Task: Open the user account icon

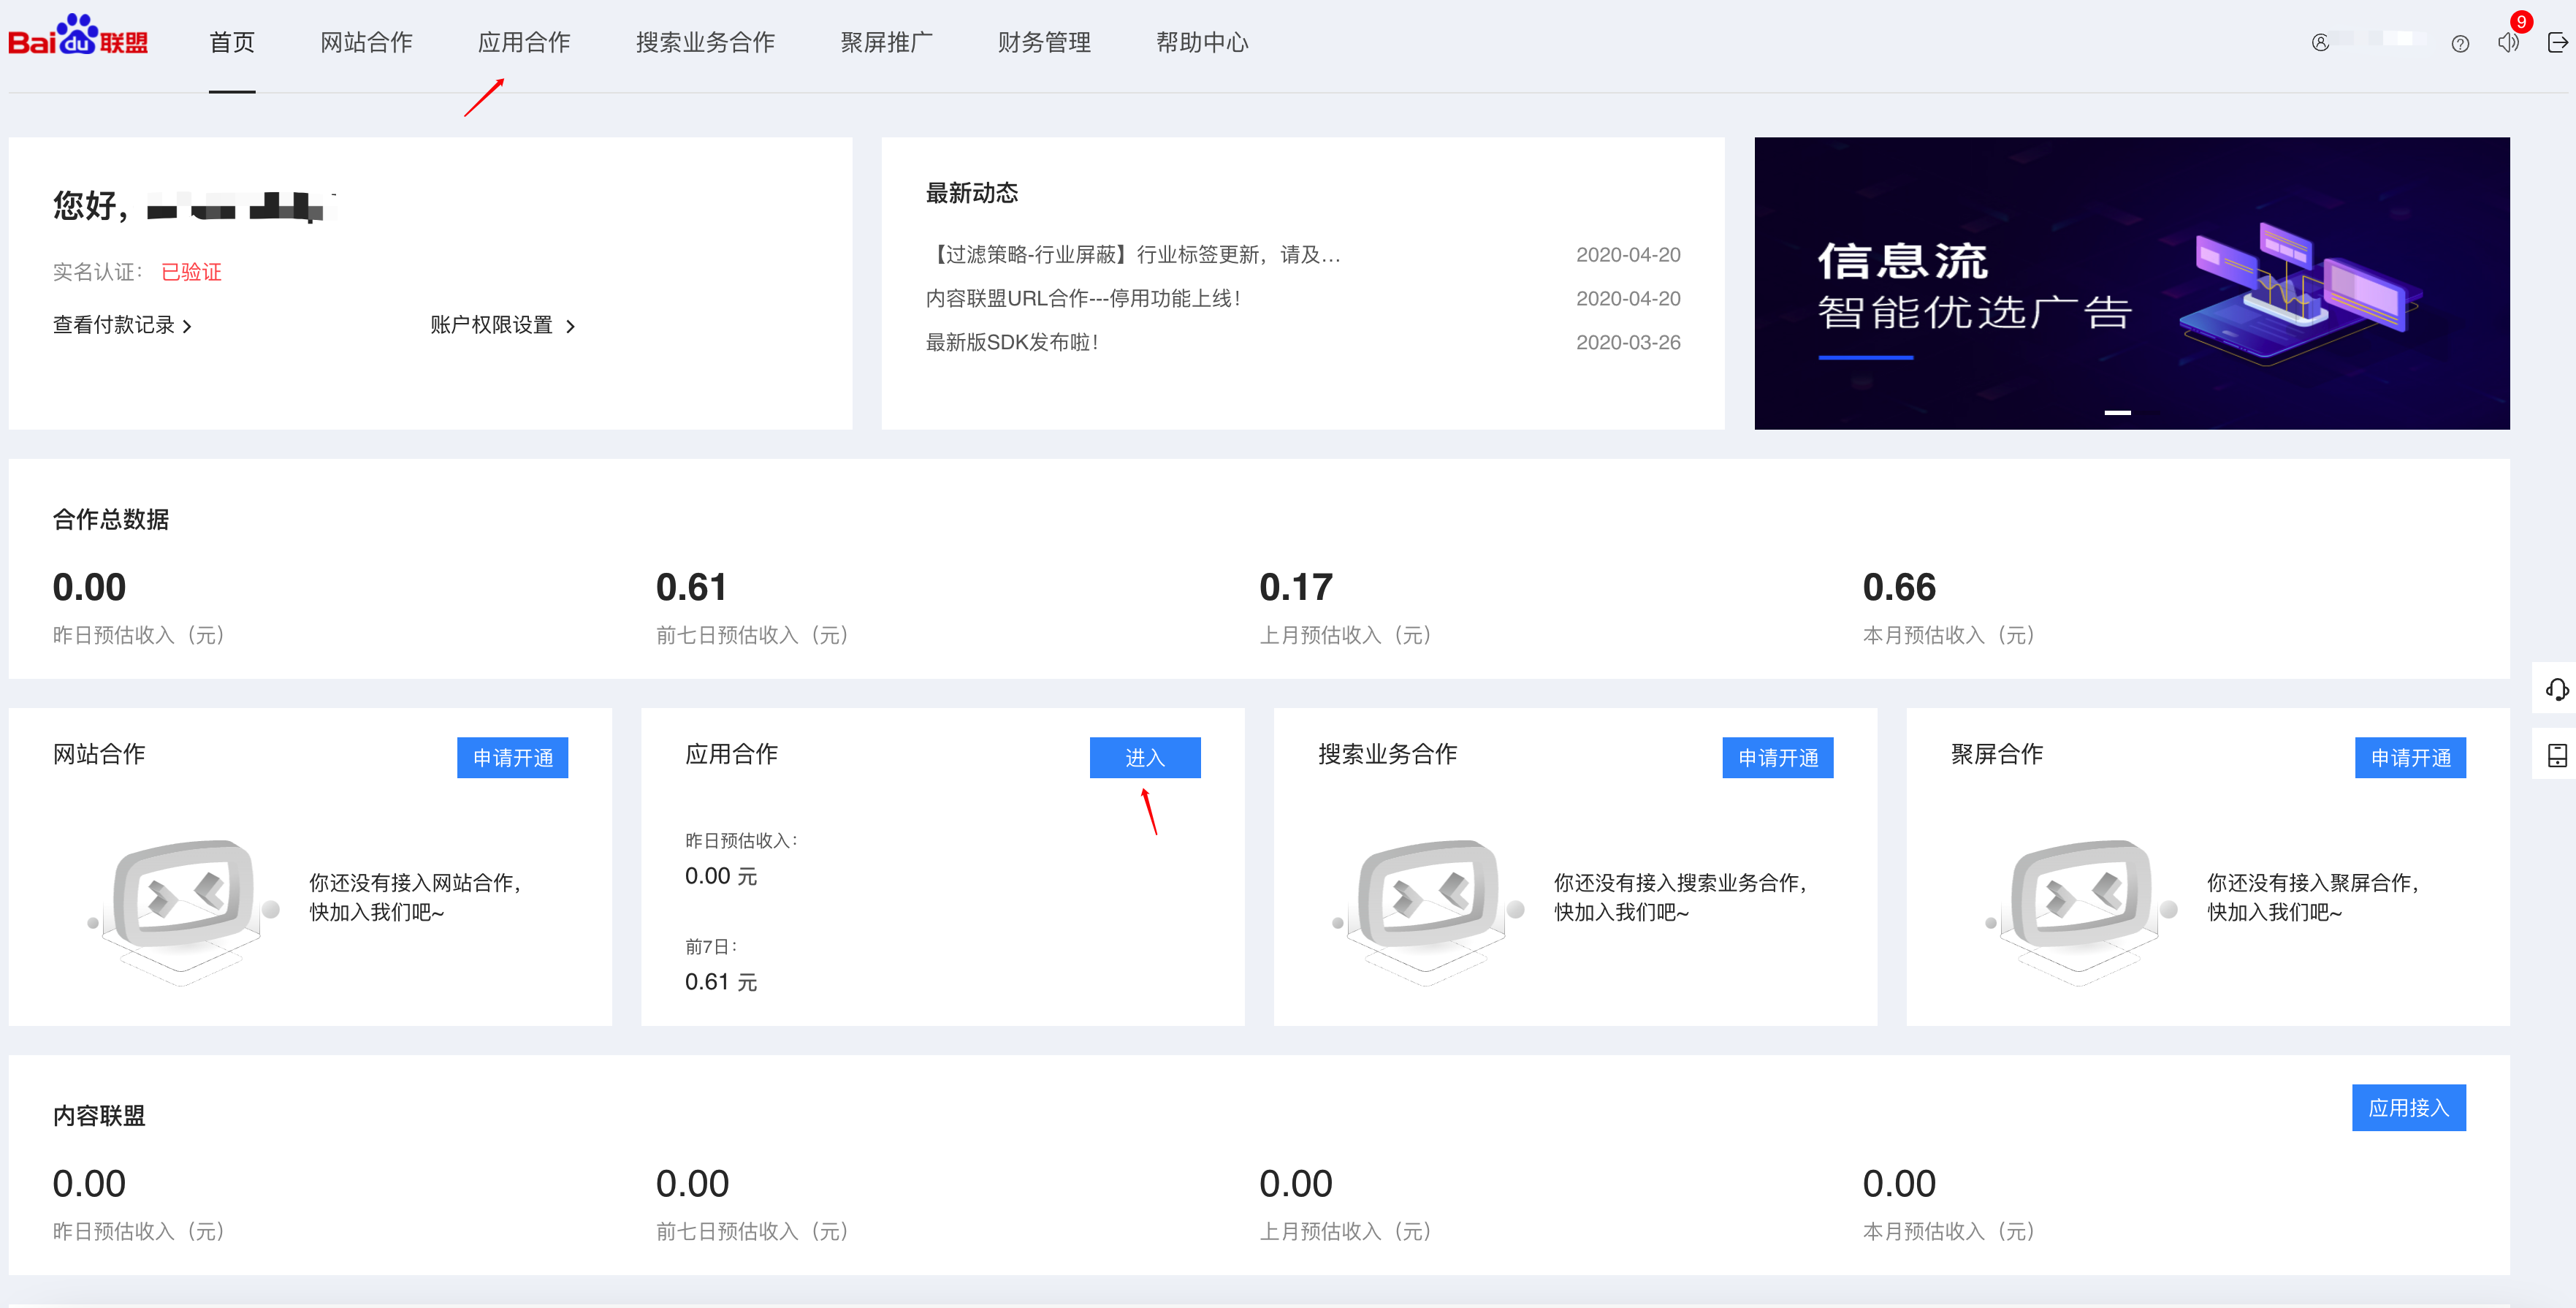Action: (x=2321, y=43)
